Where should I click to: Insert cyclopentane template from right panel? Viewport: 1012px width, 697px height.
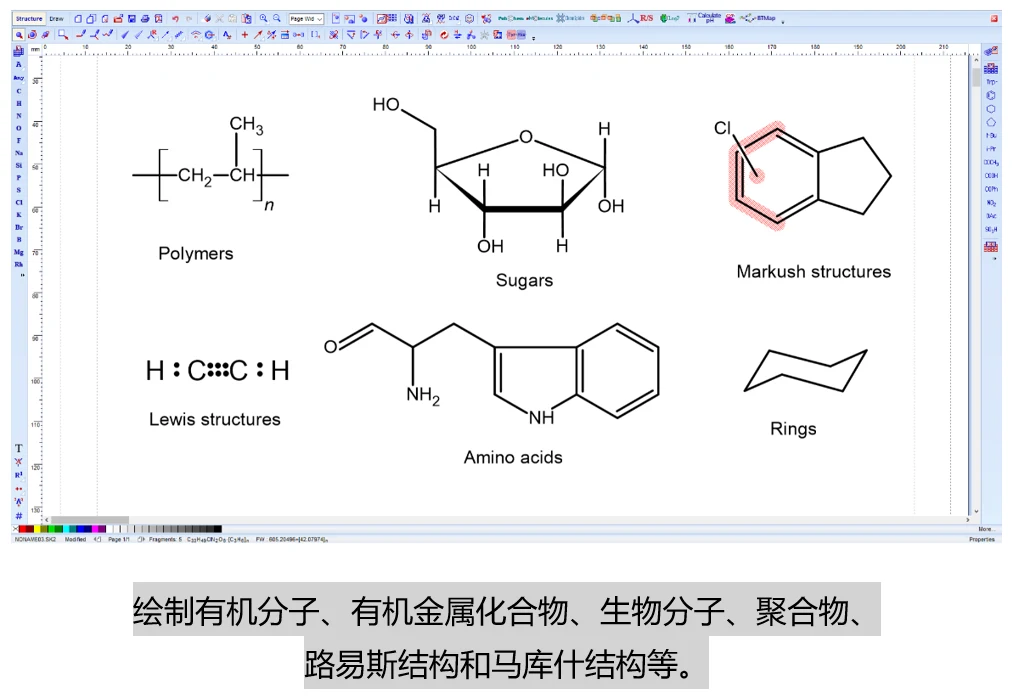[991, 122]
